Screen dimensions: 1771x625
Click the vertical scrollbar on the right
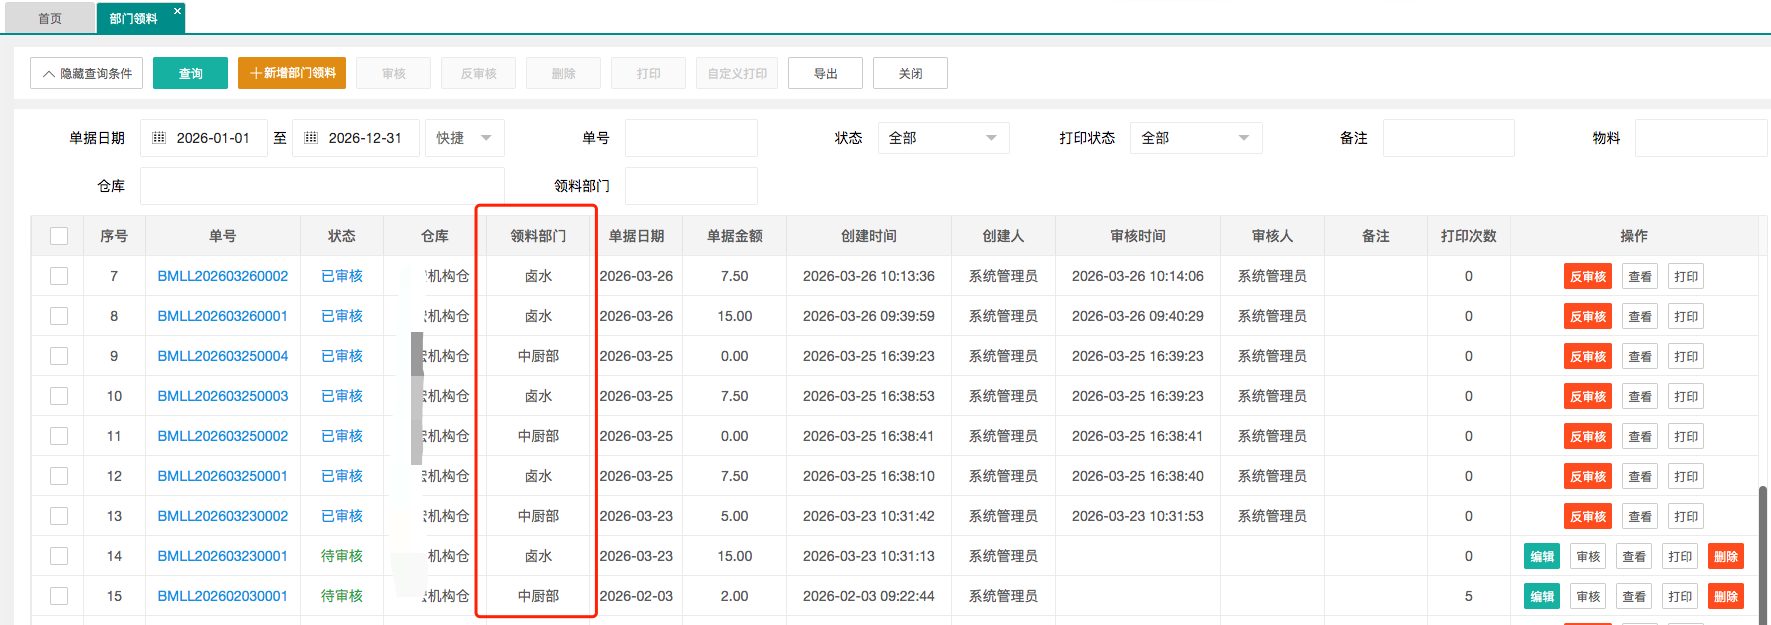pos(1763,555)
